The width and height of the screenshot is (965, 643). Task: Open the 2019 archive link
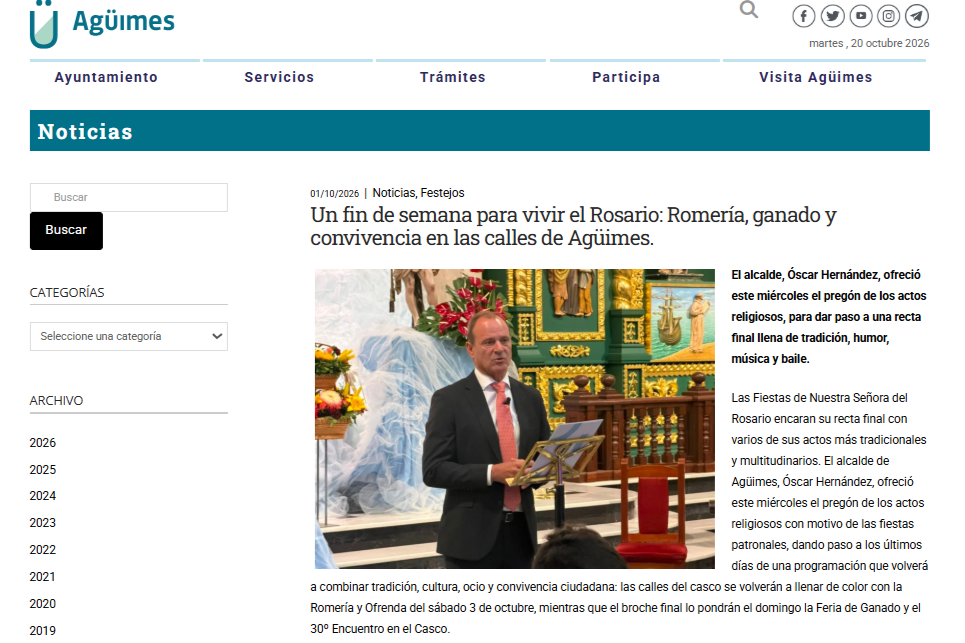pyautogui.click(x=42, y=631)
